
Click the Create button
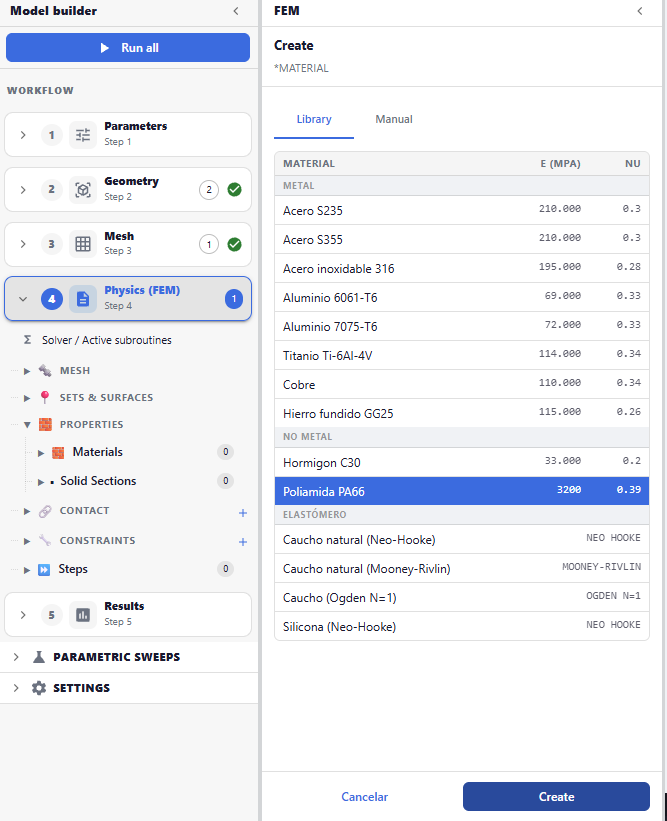click(x=556, y=796)
